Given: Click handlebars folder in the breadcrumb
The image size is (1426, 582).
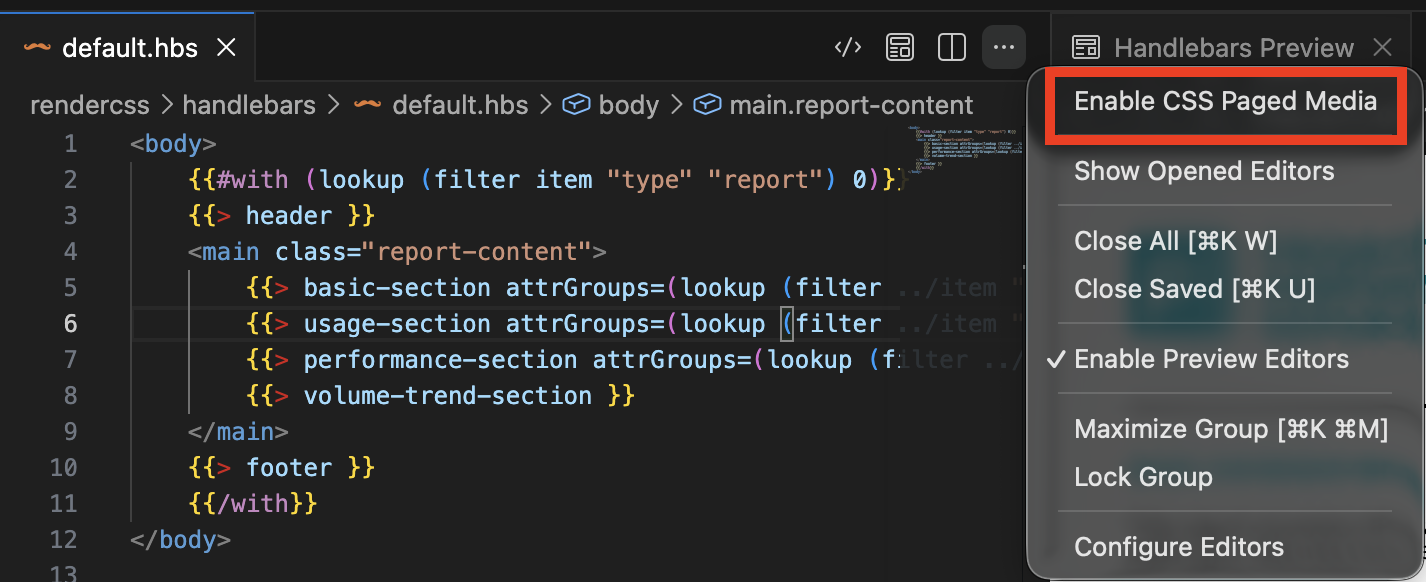Looking at the screenshot, I should pyautogui.click(x=249, y=105).
